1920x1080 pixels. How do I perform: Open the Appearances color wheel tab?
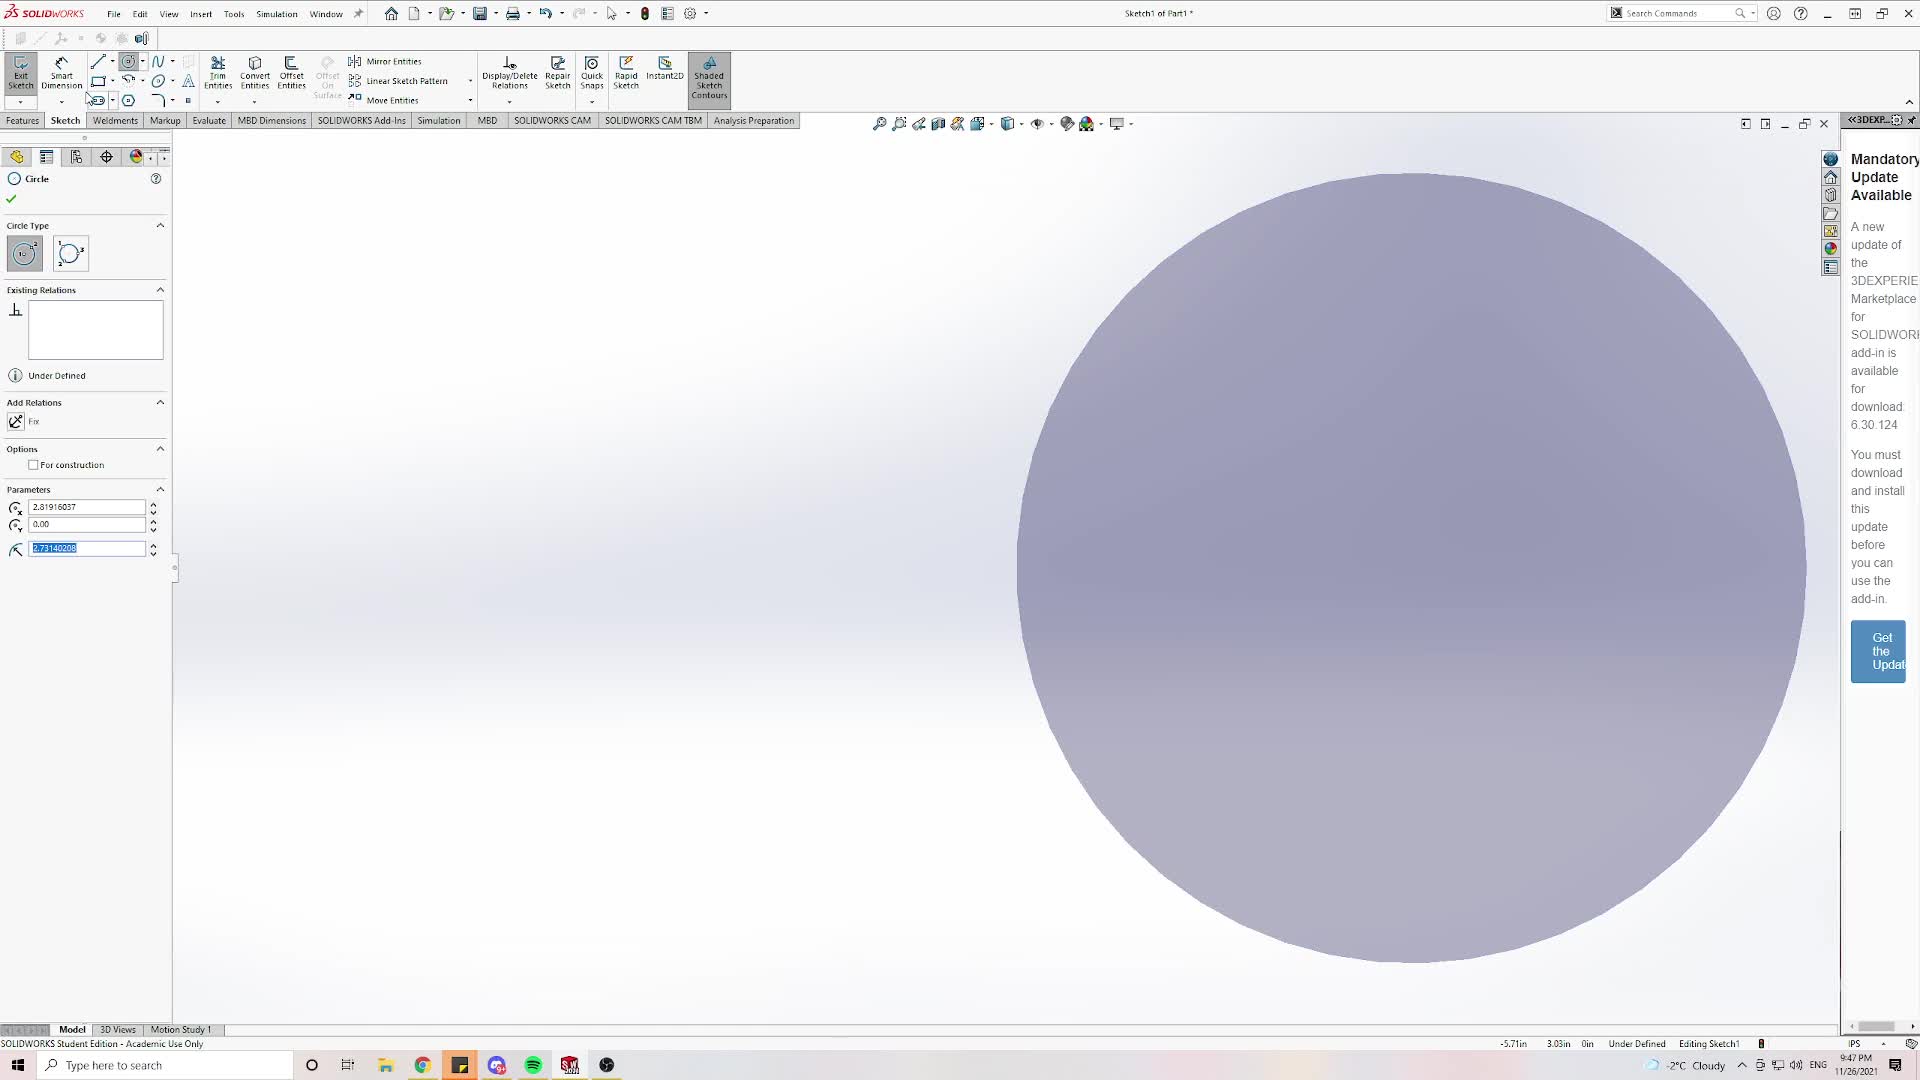(137, 157)
